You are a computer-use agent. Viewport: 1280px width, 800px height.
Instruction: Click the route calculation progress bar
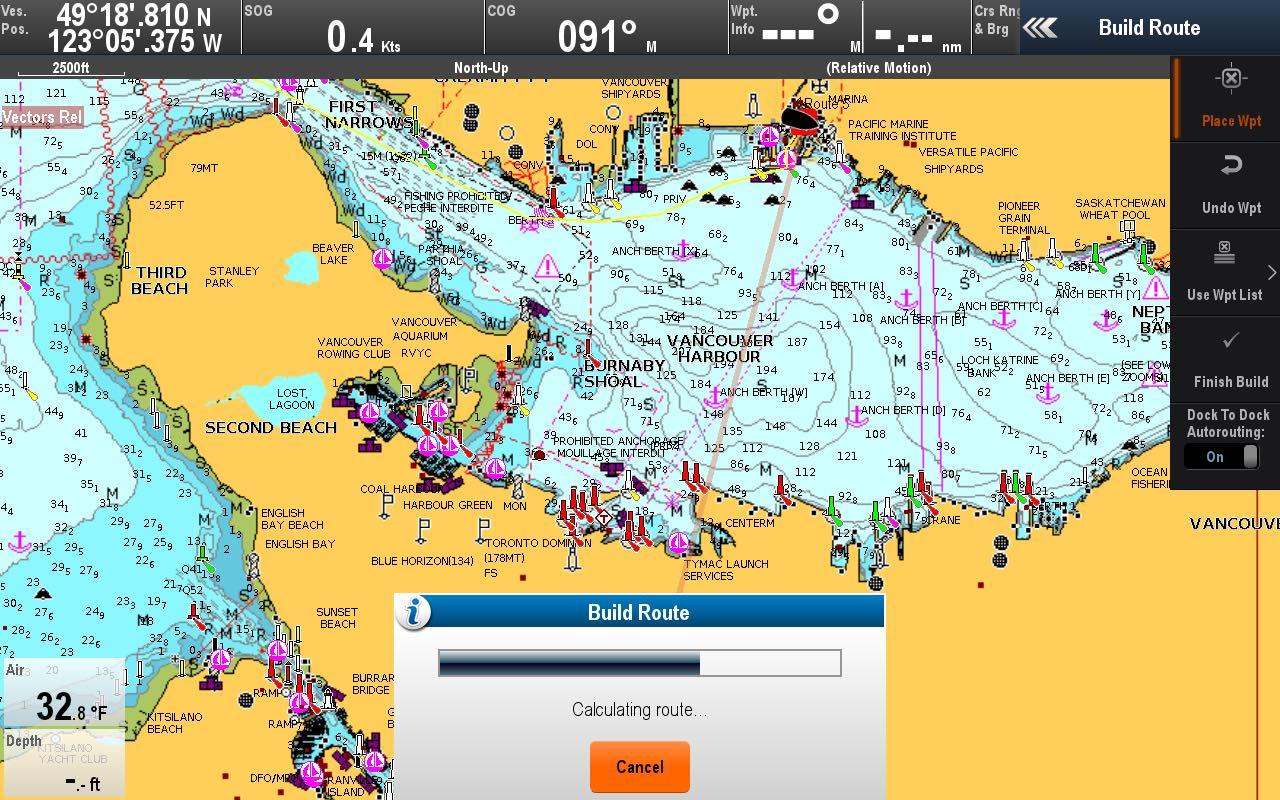point(640,663)
